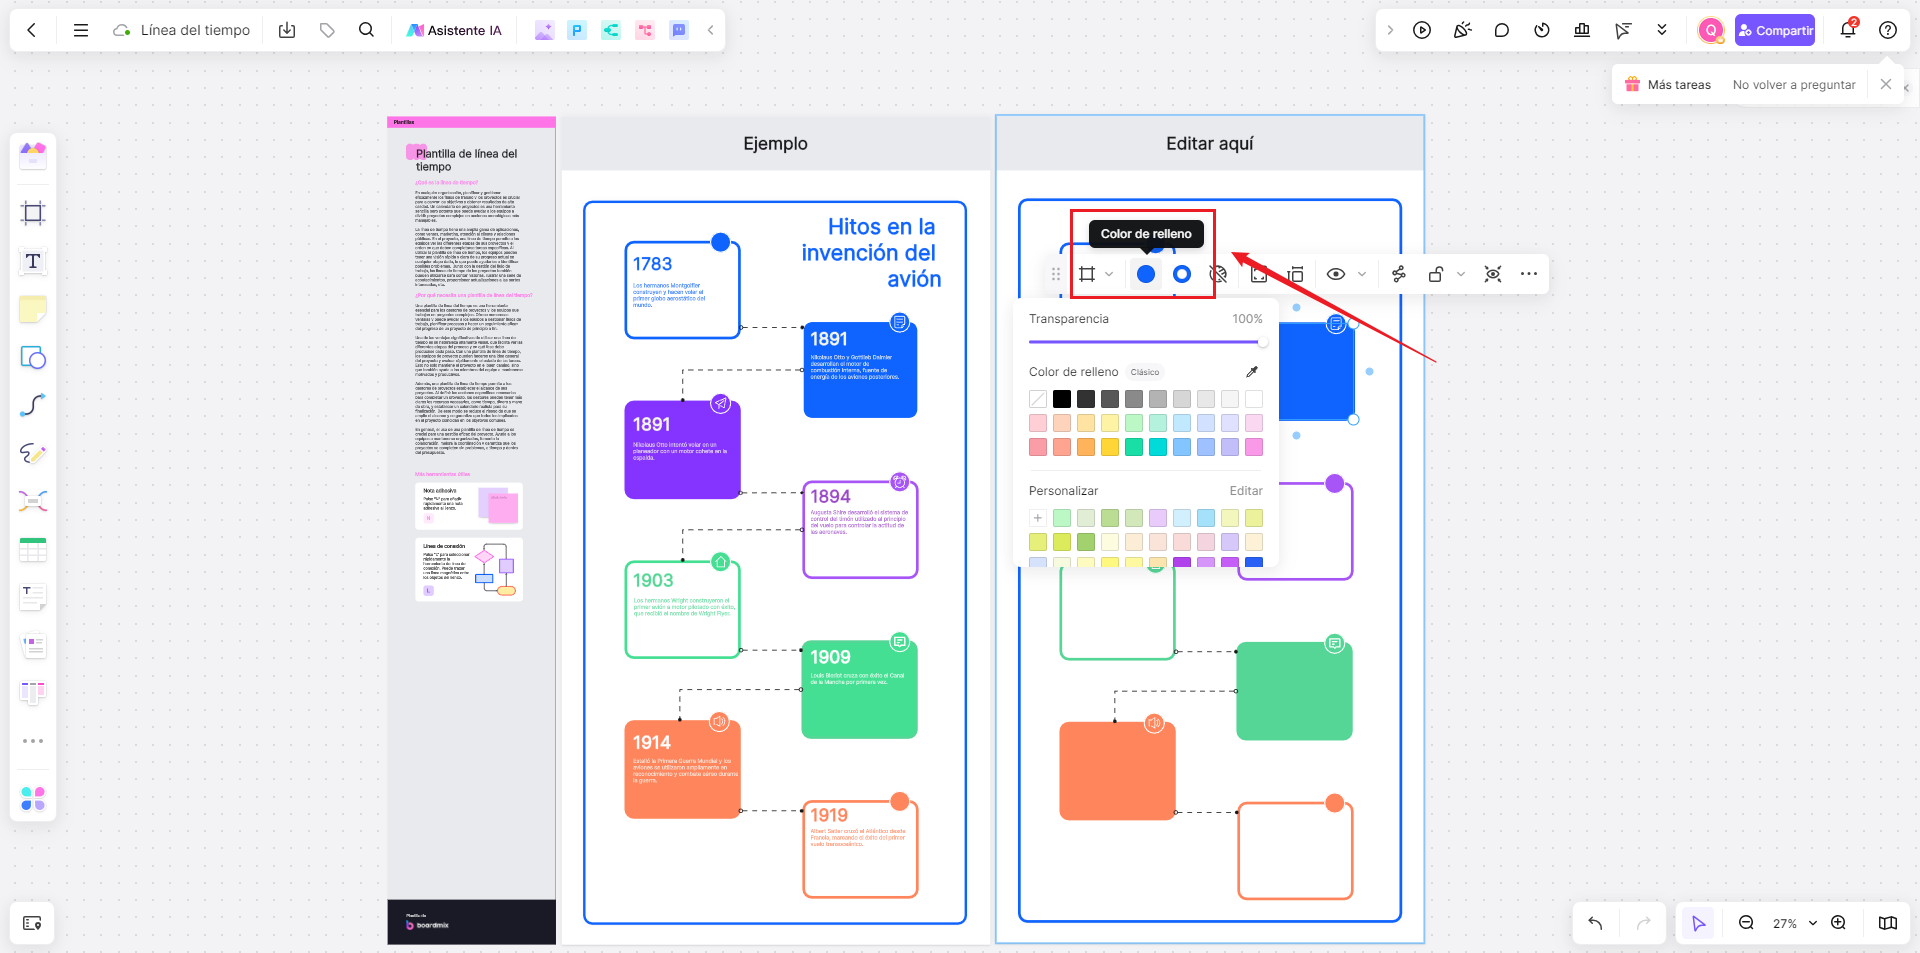Show more sidebar tools ellipsis
1920x953 pixels.
[x=33, y=741]
